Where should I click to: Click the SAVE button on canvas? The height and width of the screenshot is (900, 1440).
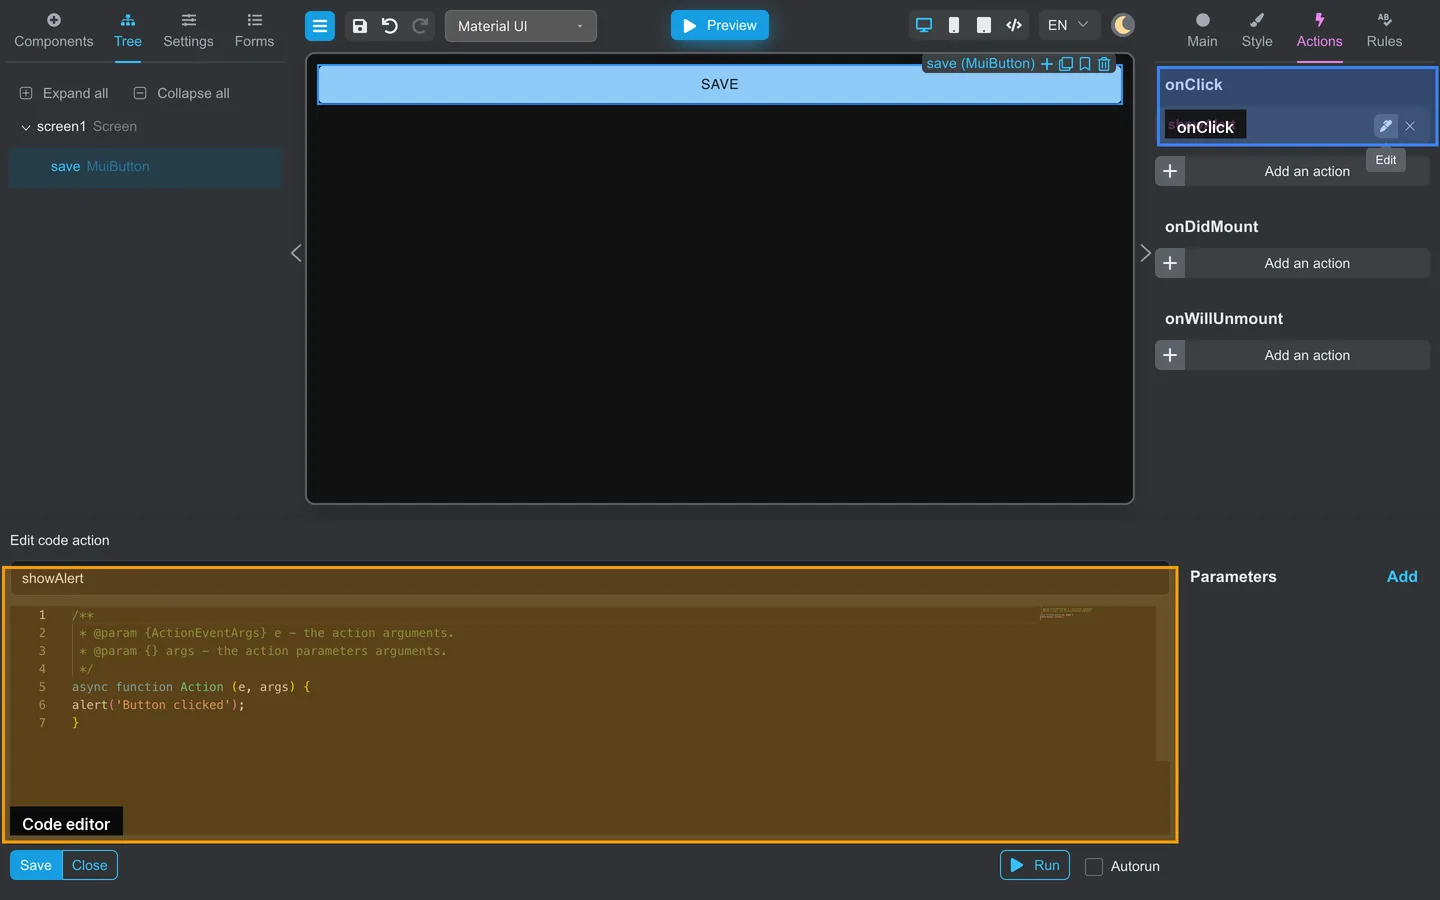(x=720, y=85)
